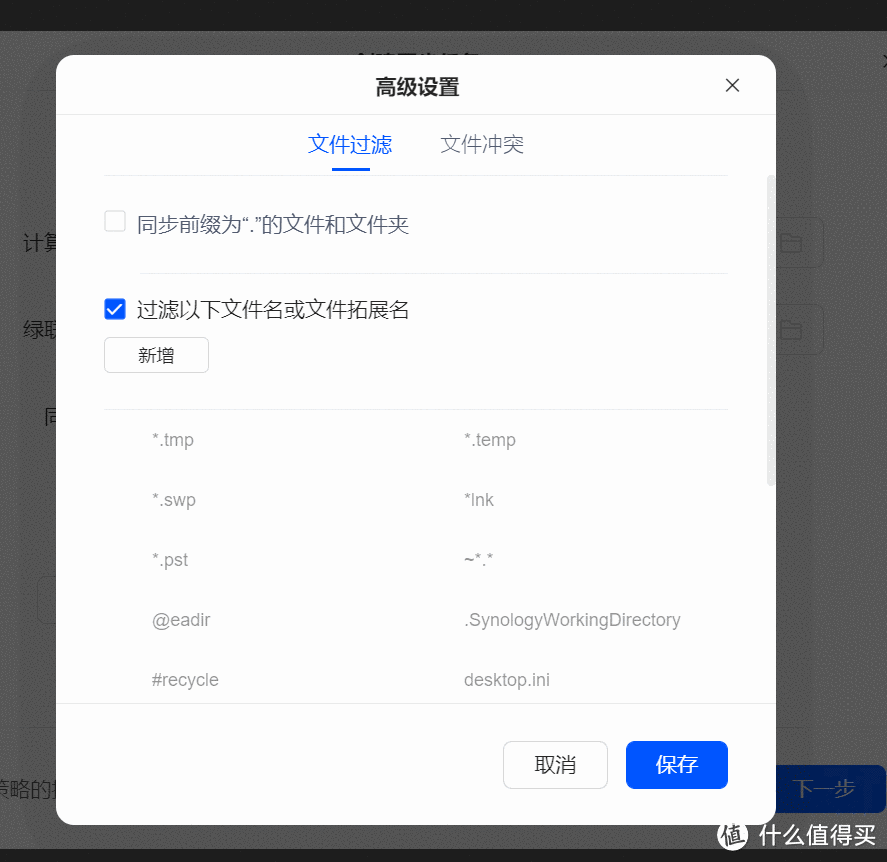Select the *.tmp filter entry

click(x=173, y=439)
